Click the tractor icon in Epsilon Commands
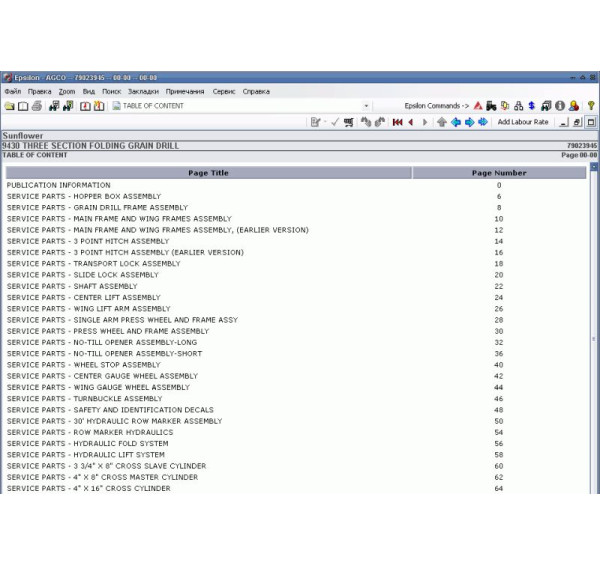Viewport: 600px width, 565px height. [x=491, y=106]
